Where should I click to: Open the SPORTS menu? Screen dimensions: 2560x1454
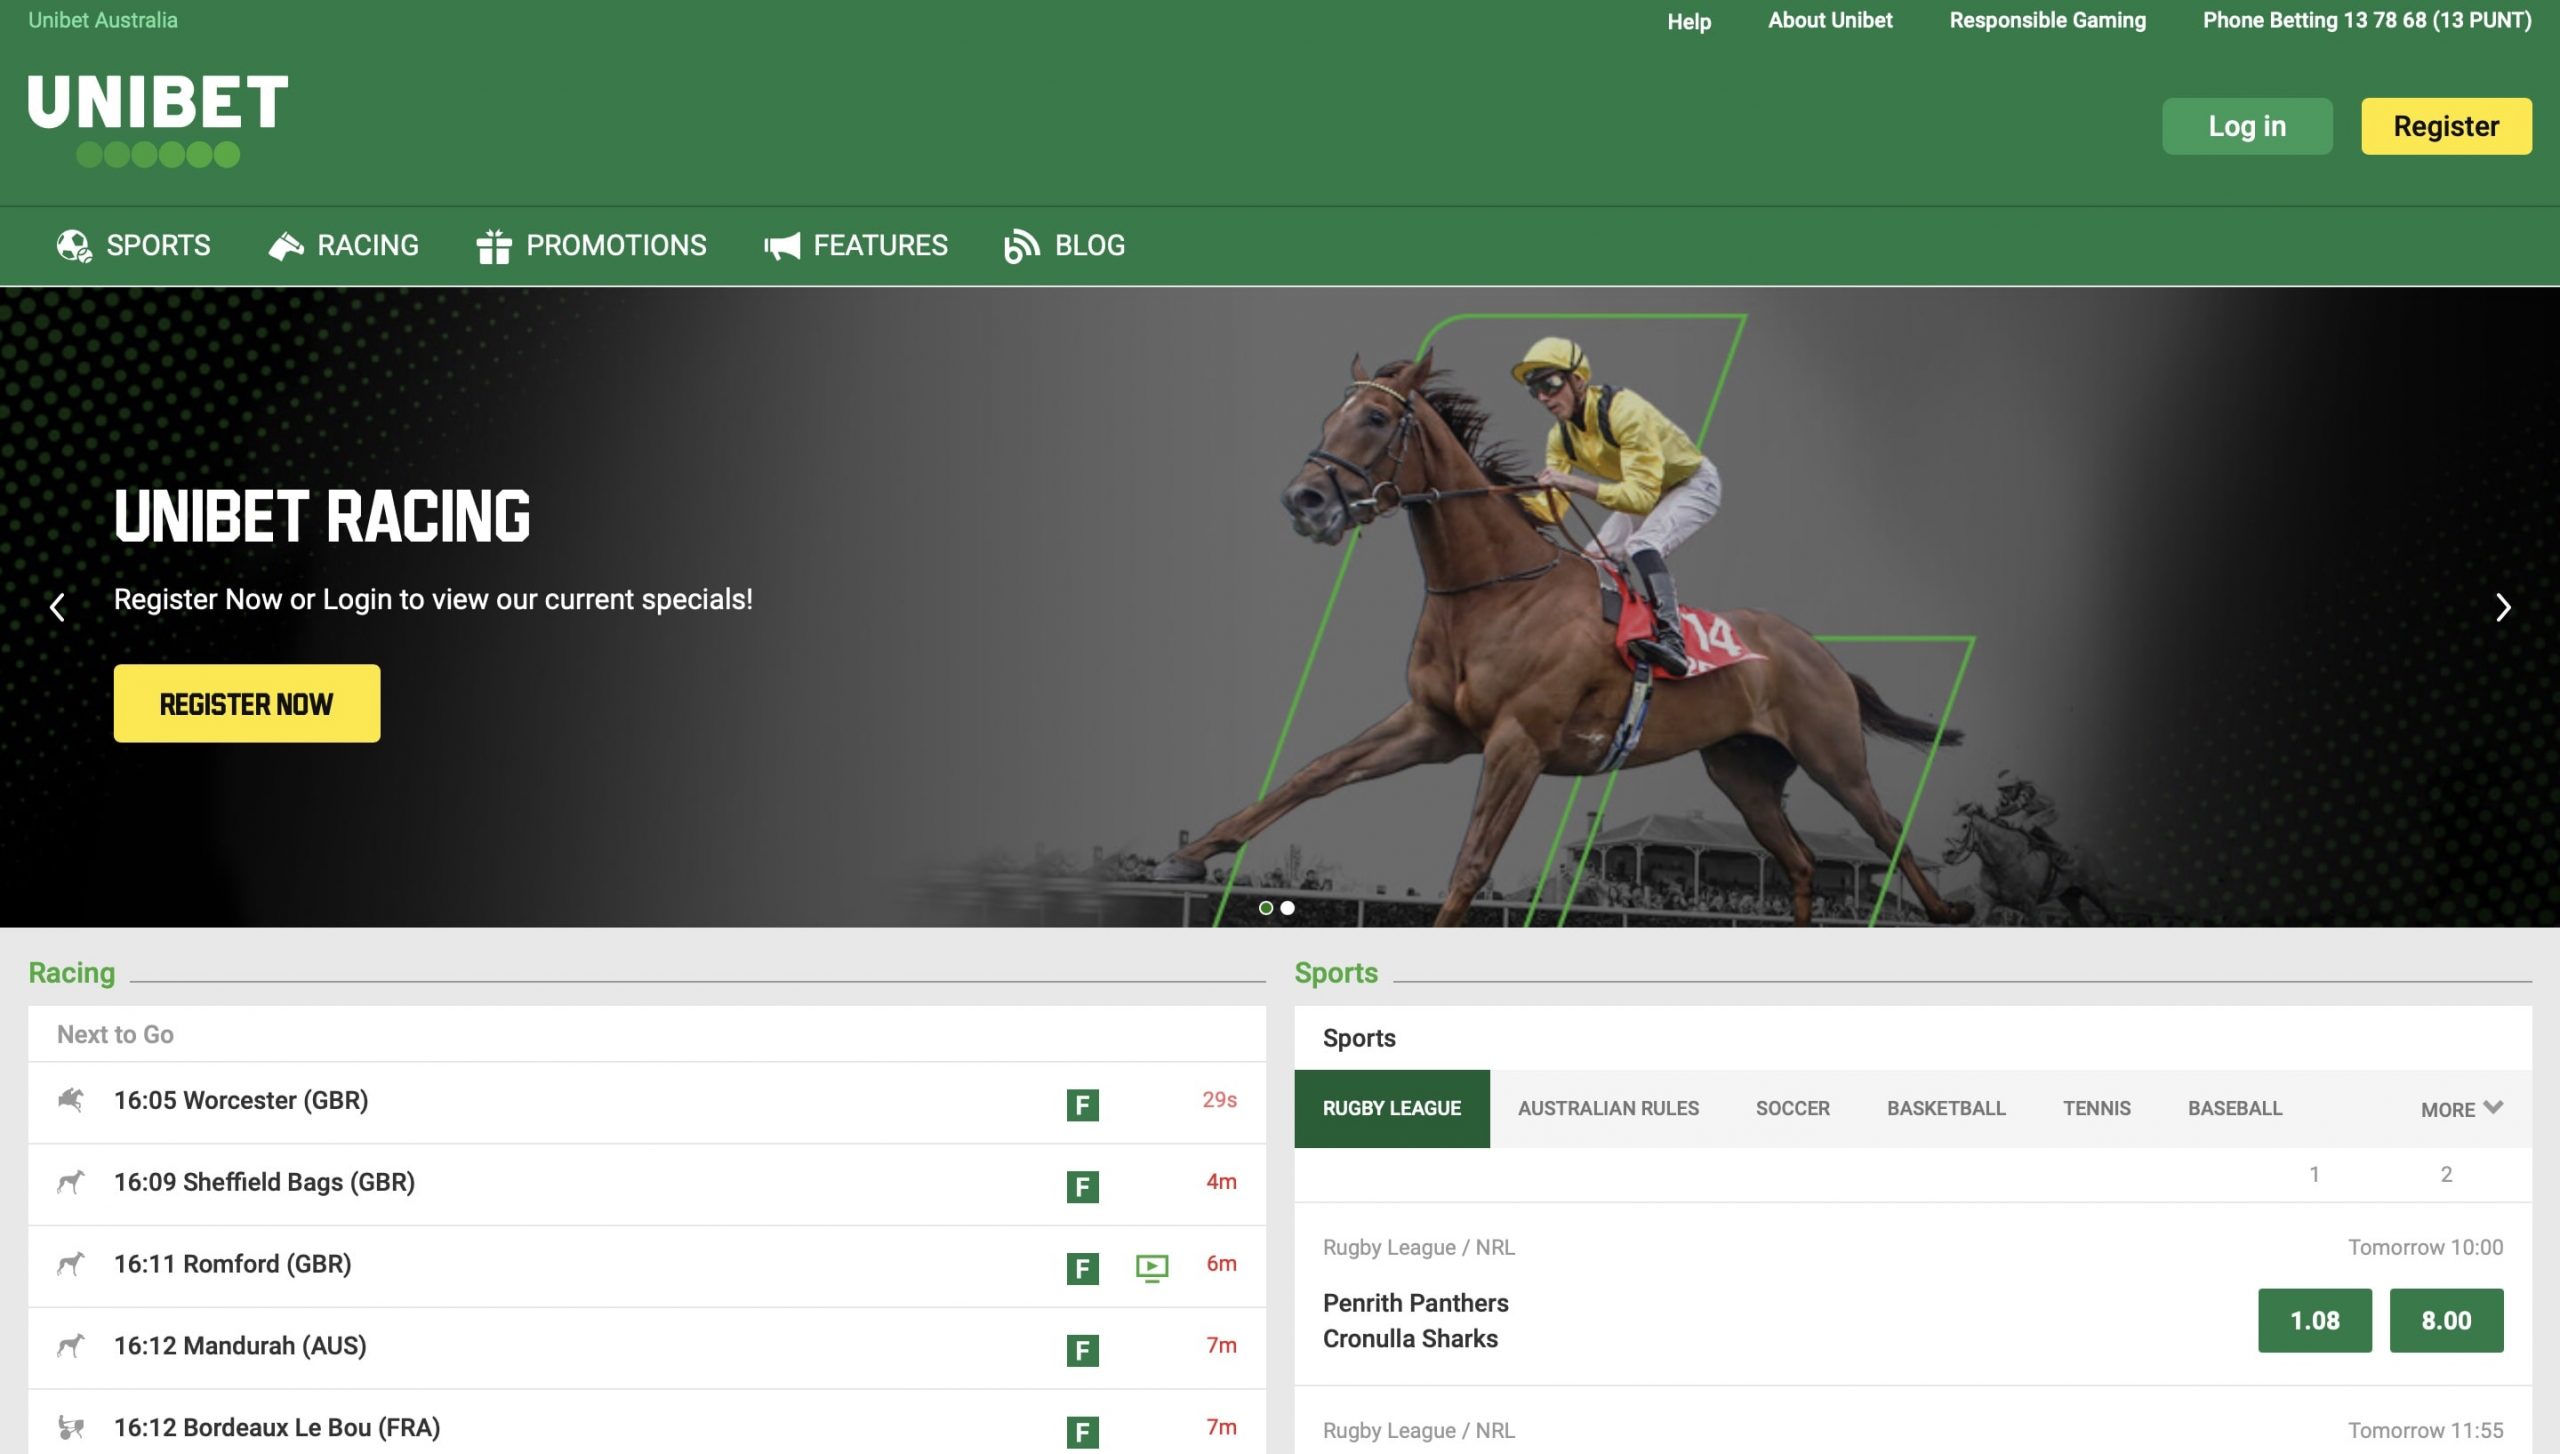coord(134,246)
